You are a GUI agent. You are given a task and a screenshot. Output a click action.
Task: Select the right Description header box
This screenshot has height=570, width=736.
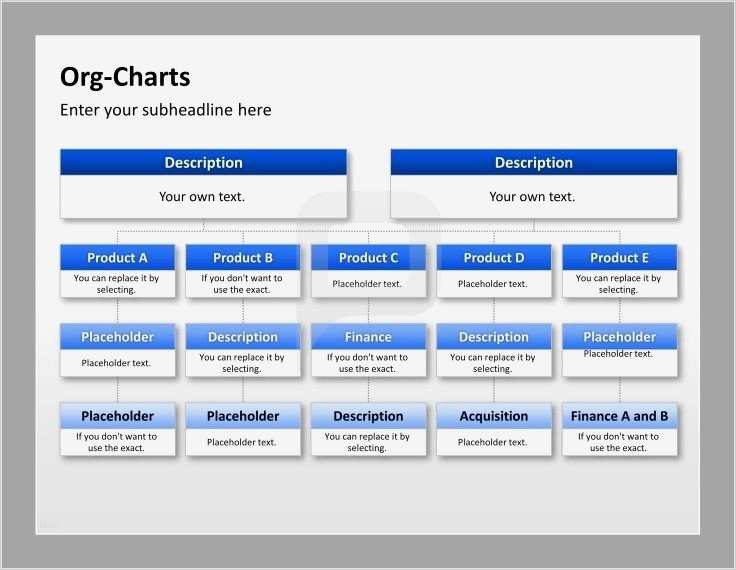(534, 162)
